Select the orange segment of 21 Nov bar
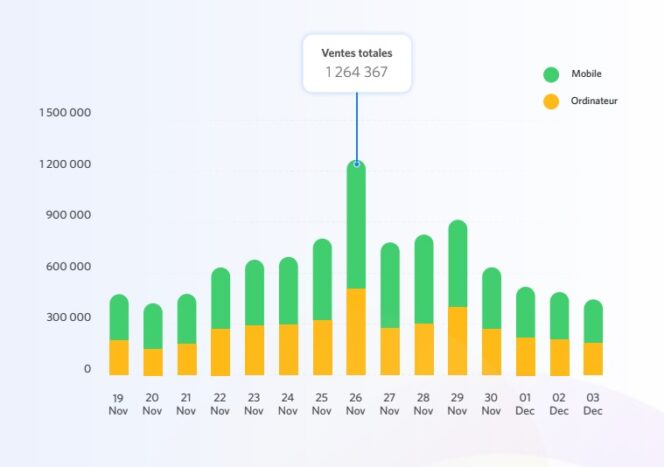Image resolution: width=664 pixels, height=467 pixels. coord(187,359)
